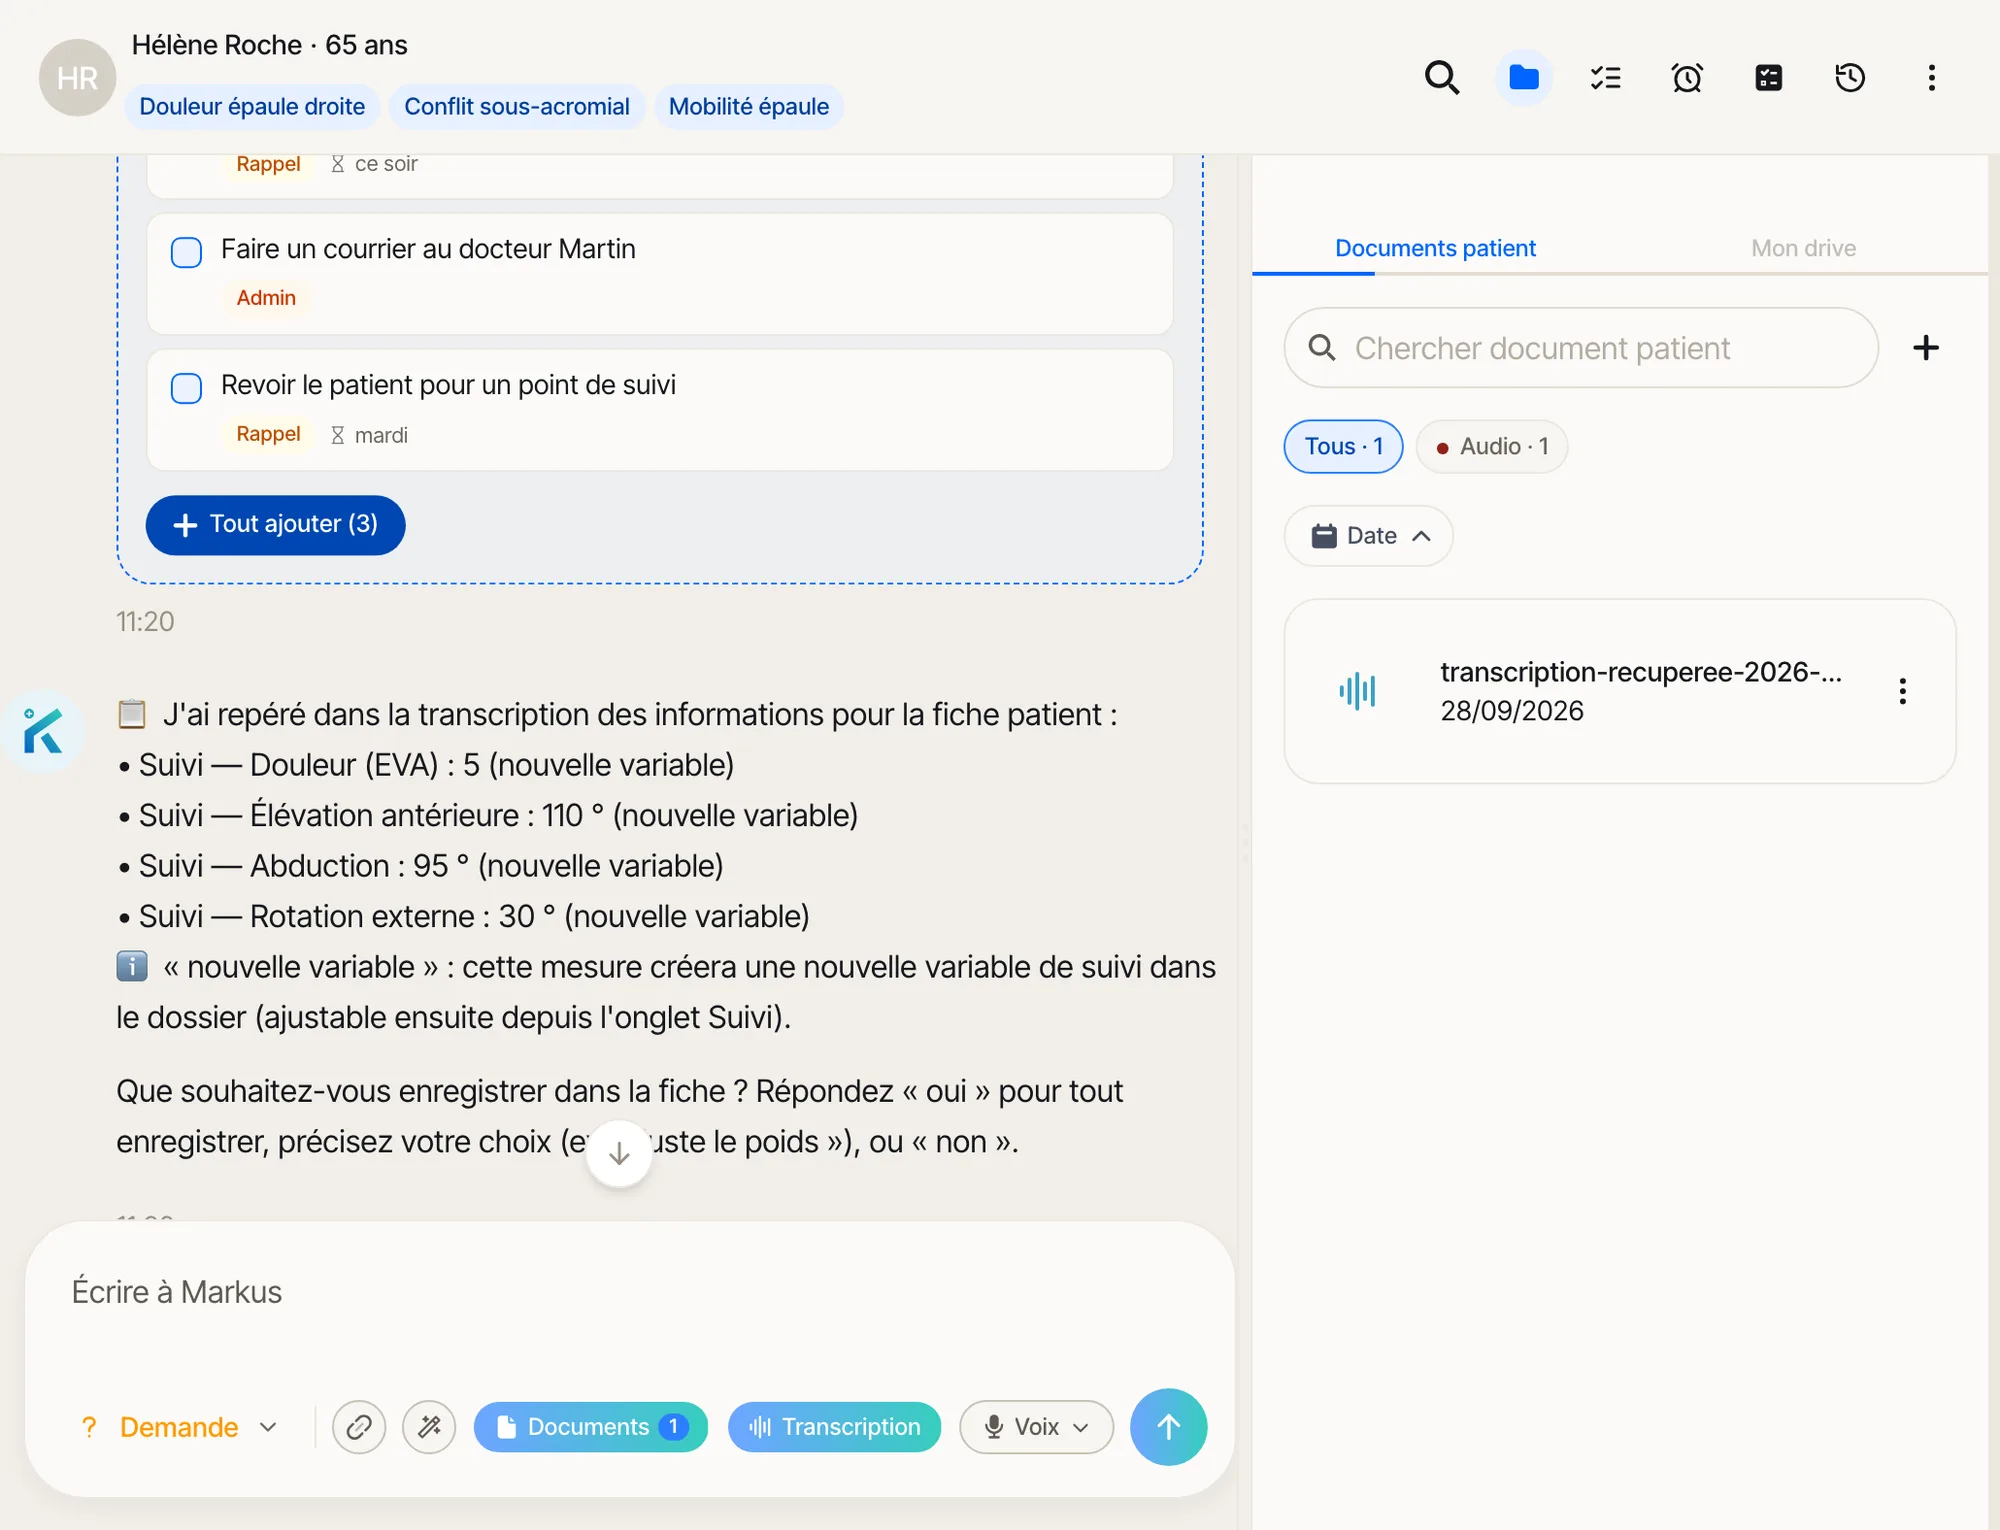Click the 'Douleur épaule droite' tag
2000x1530 pixels.
point(252,106)
